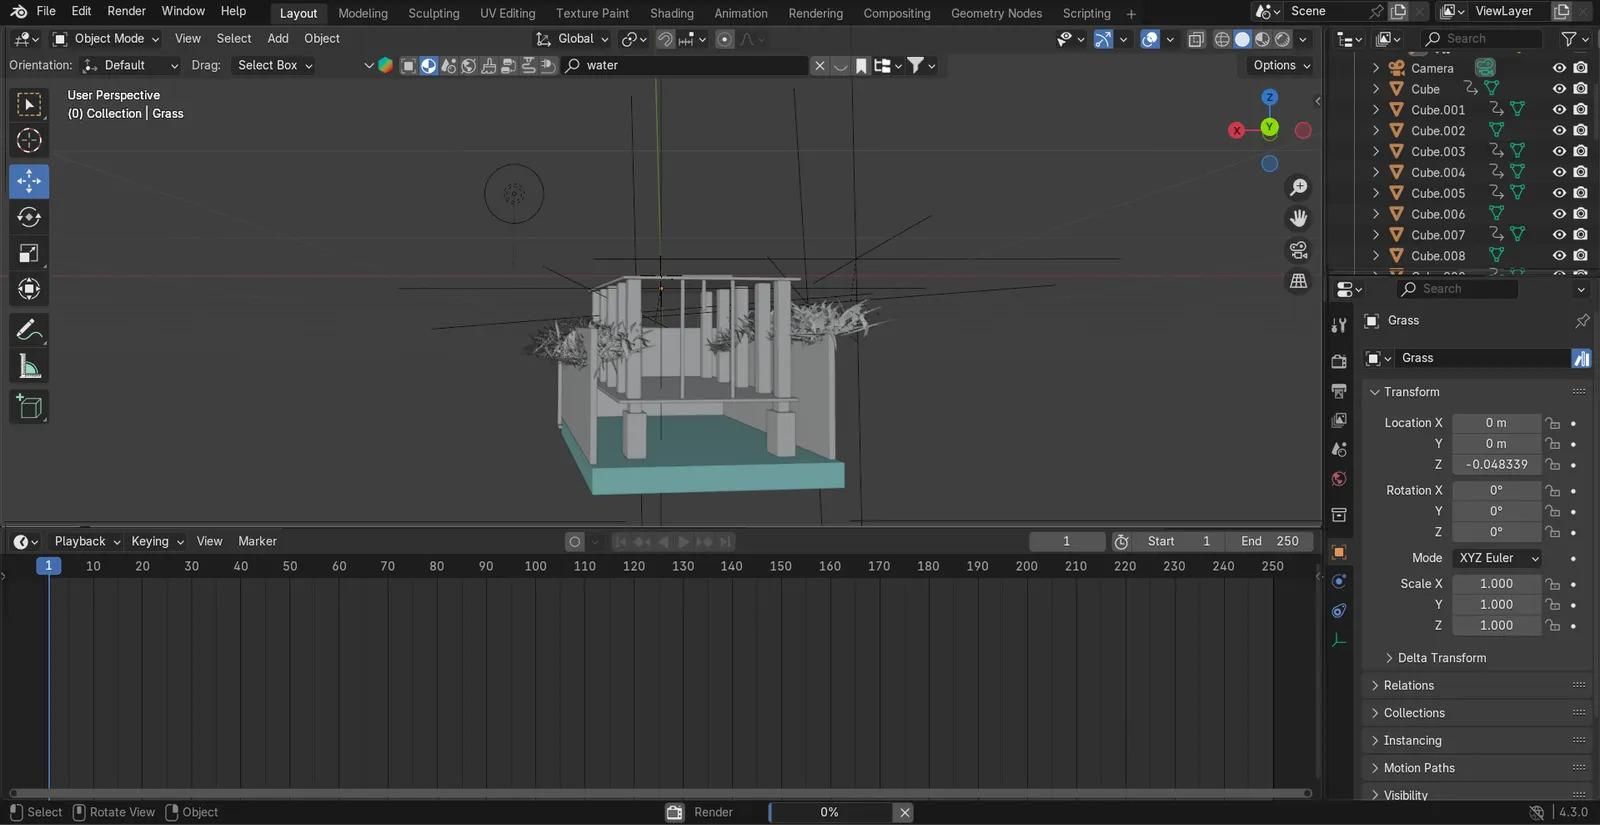Open the timeline Keying popover

click(x=157, y=541)
